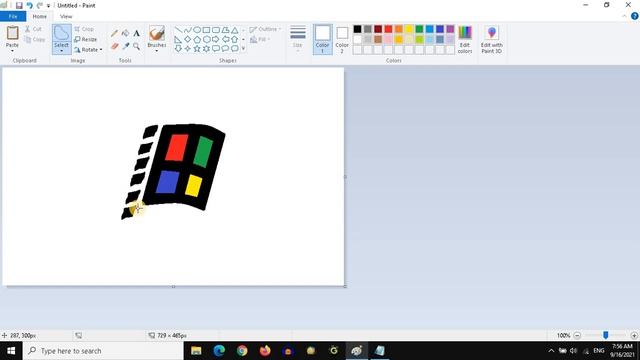Open Firefox from the taskbar

(265, 351)
